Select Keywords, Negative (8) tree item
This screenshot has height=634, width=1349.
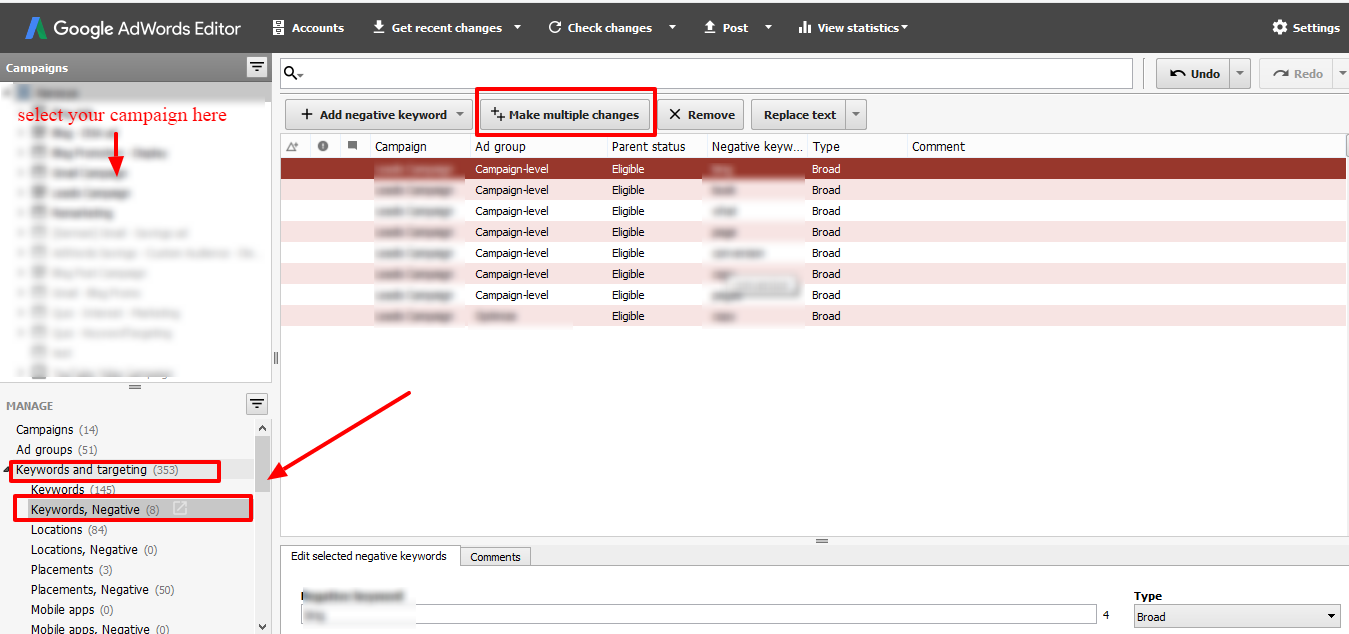point(95,510)
